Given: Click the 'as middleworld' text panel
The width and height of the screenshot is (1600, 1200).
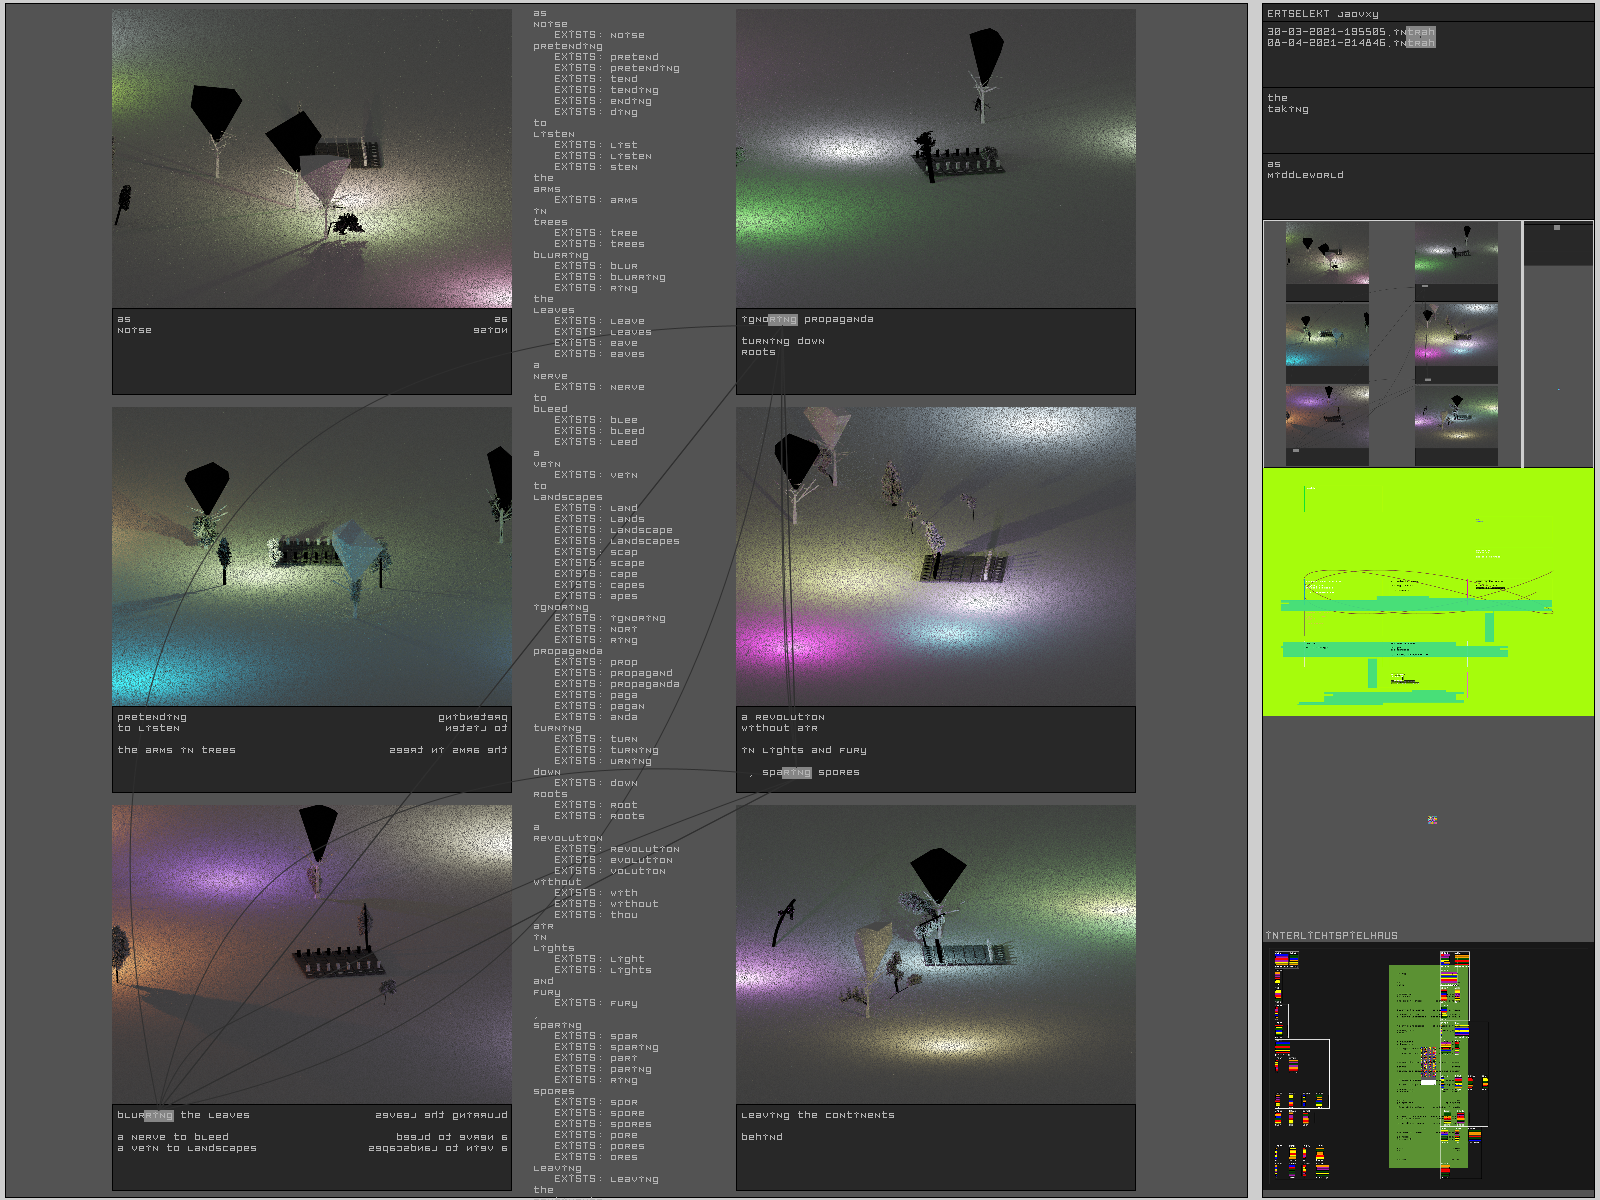Looking at the screenshot, I should (1428, 185).
